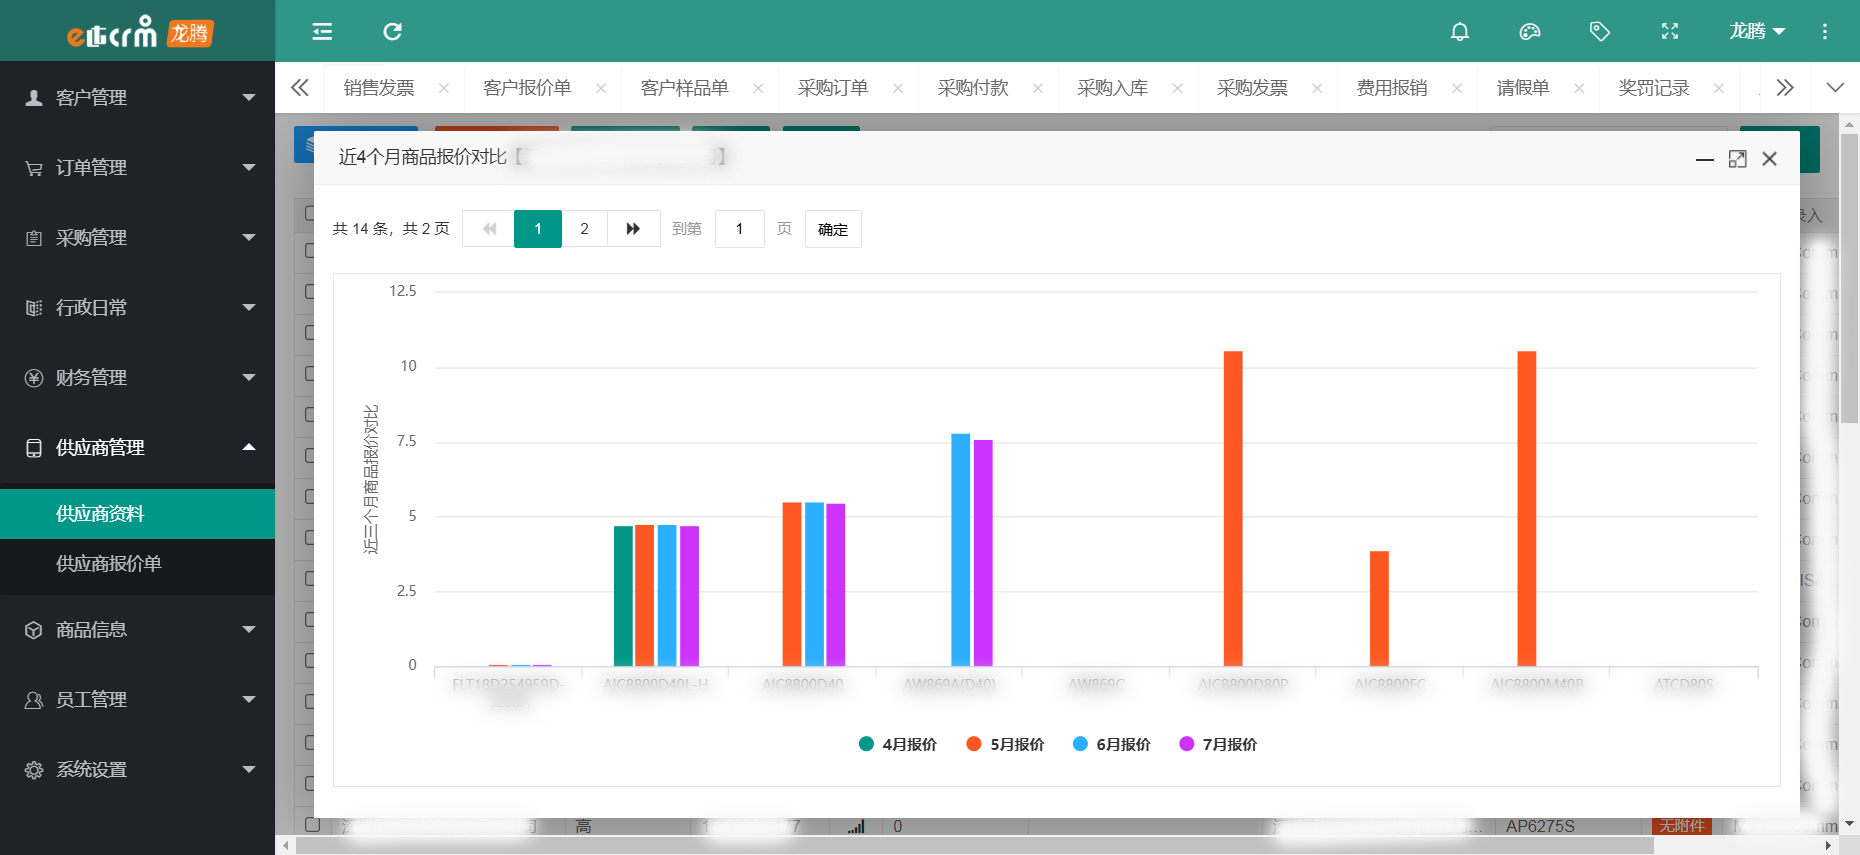Toggle the 6月报价 blue legend dot
The image size is (1860, 855).
(x=1080, y=744)
